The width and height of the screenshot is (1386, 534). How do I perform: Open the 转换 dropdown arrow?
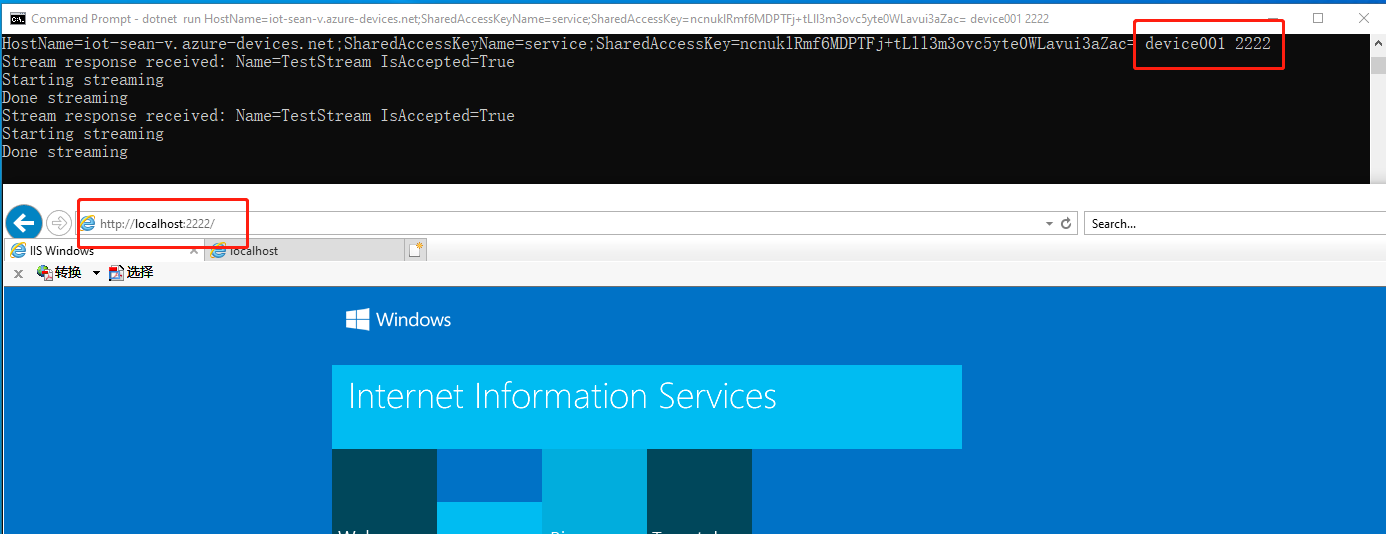tap(96, 273)
